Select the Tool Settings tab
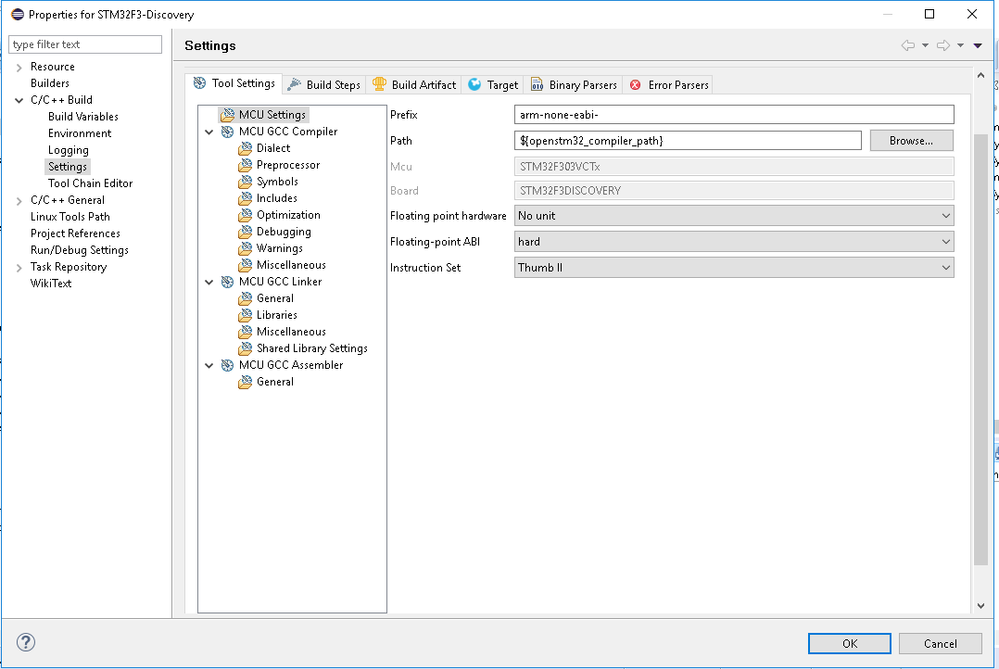Screen dimensions: 999x669 click(234, 83)
